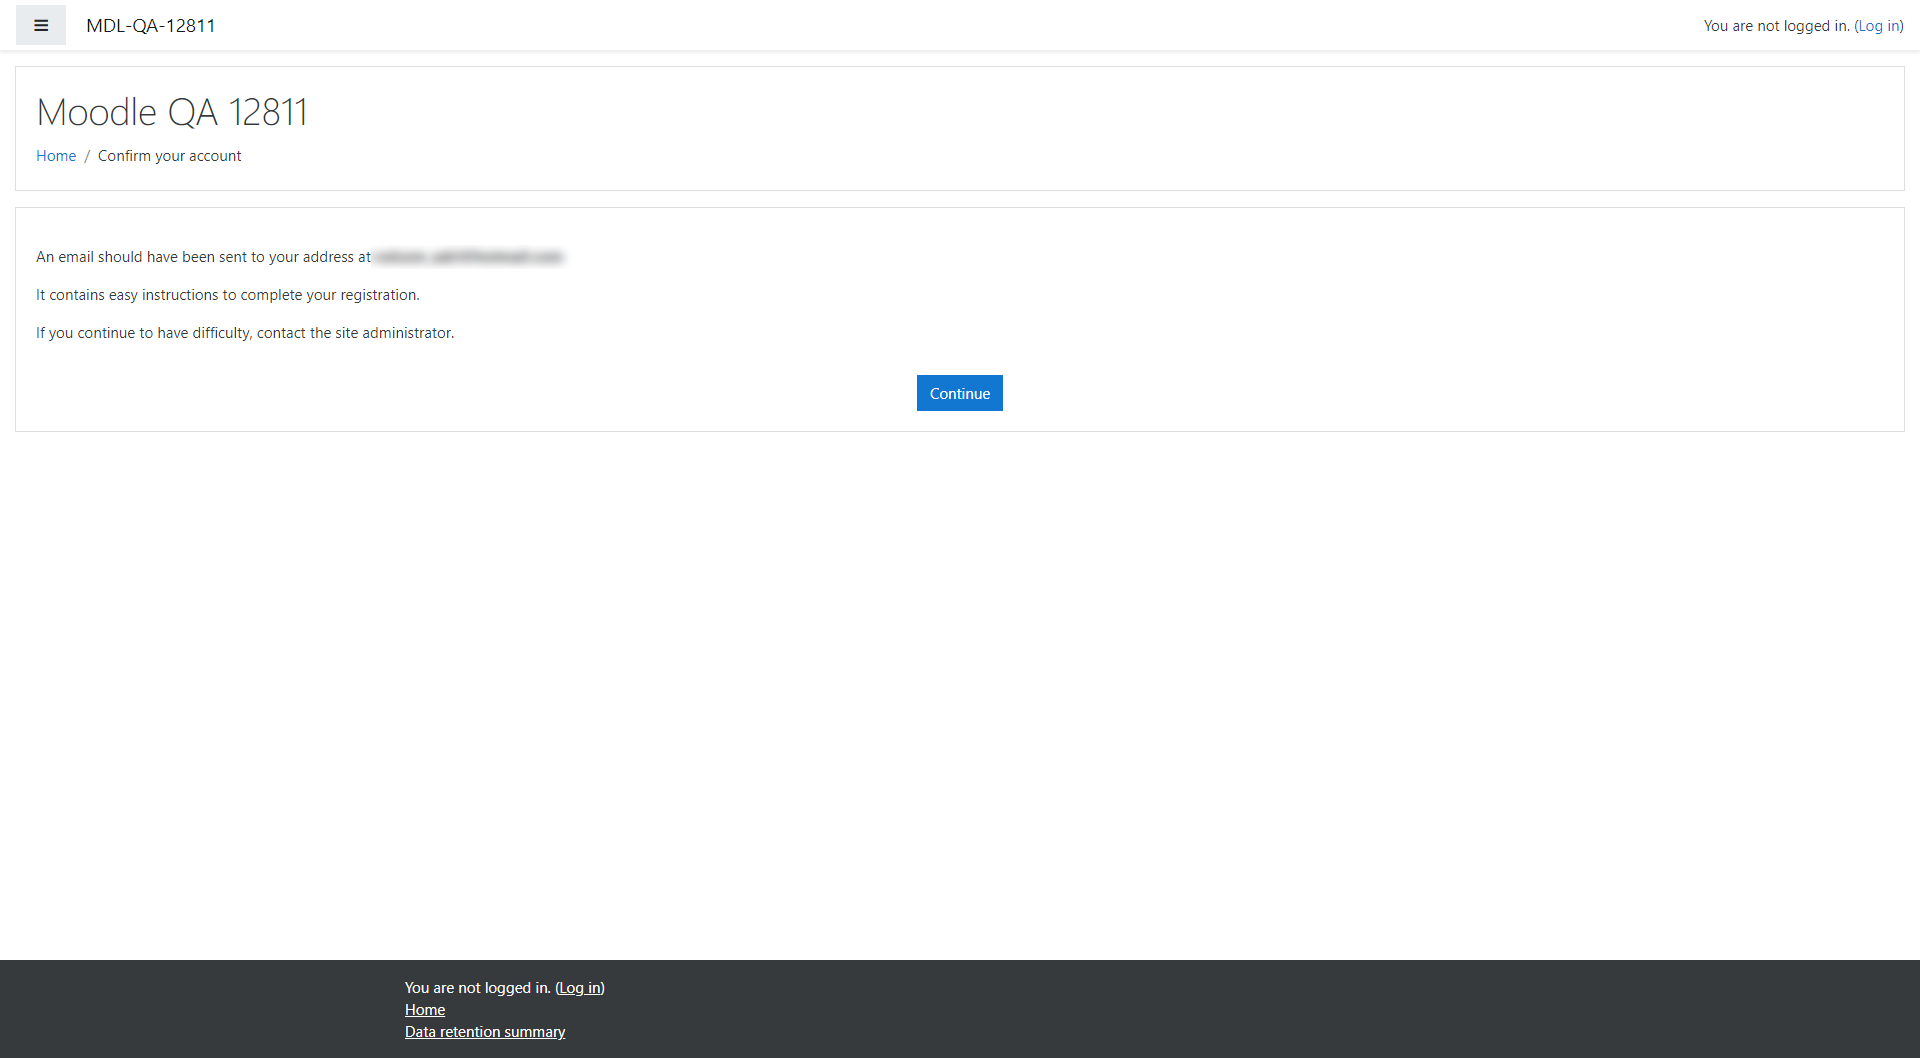
Task: Click the Confirm your account breadcrumb text
Action: coord(170,156)
